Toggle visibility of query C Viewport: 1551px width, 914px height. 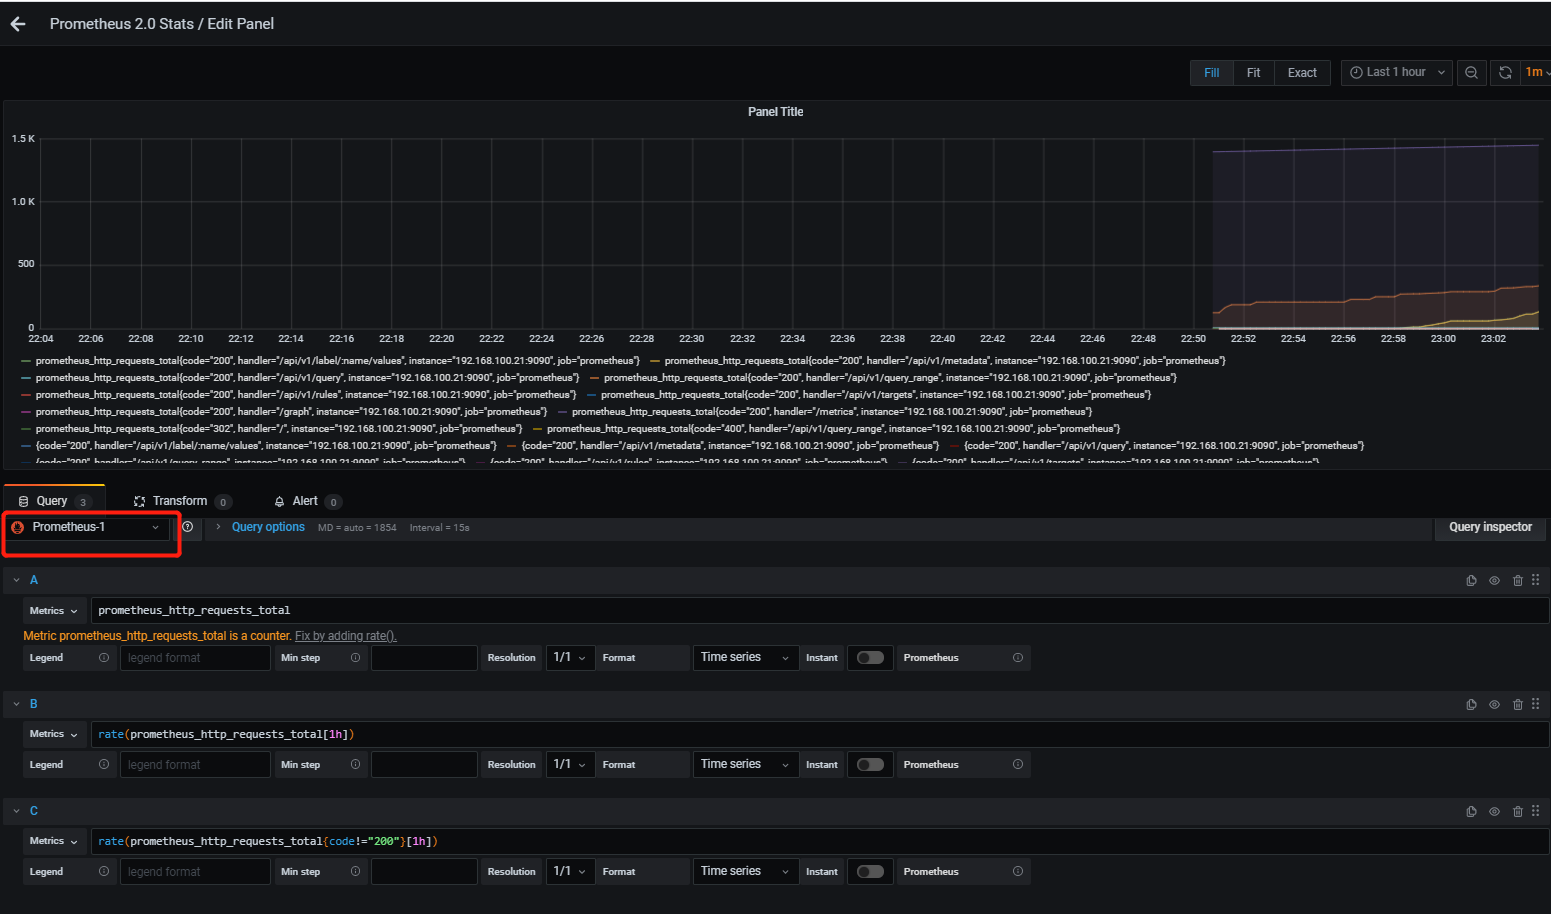[1494, 811]
